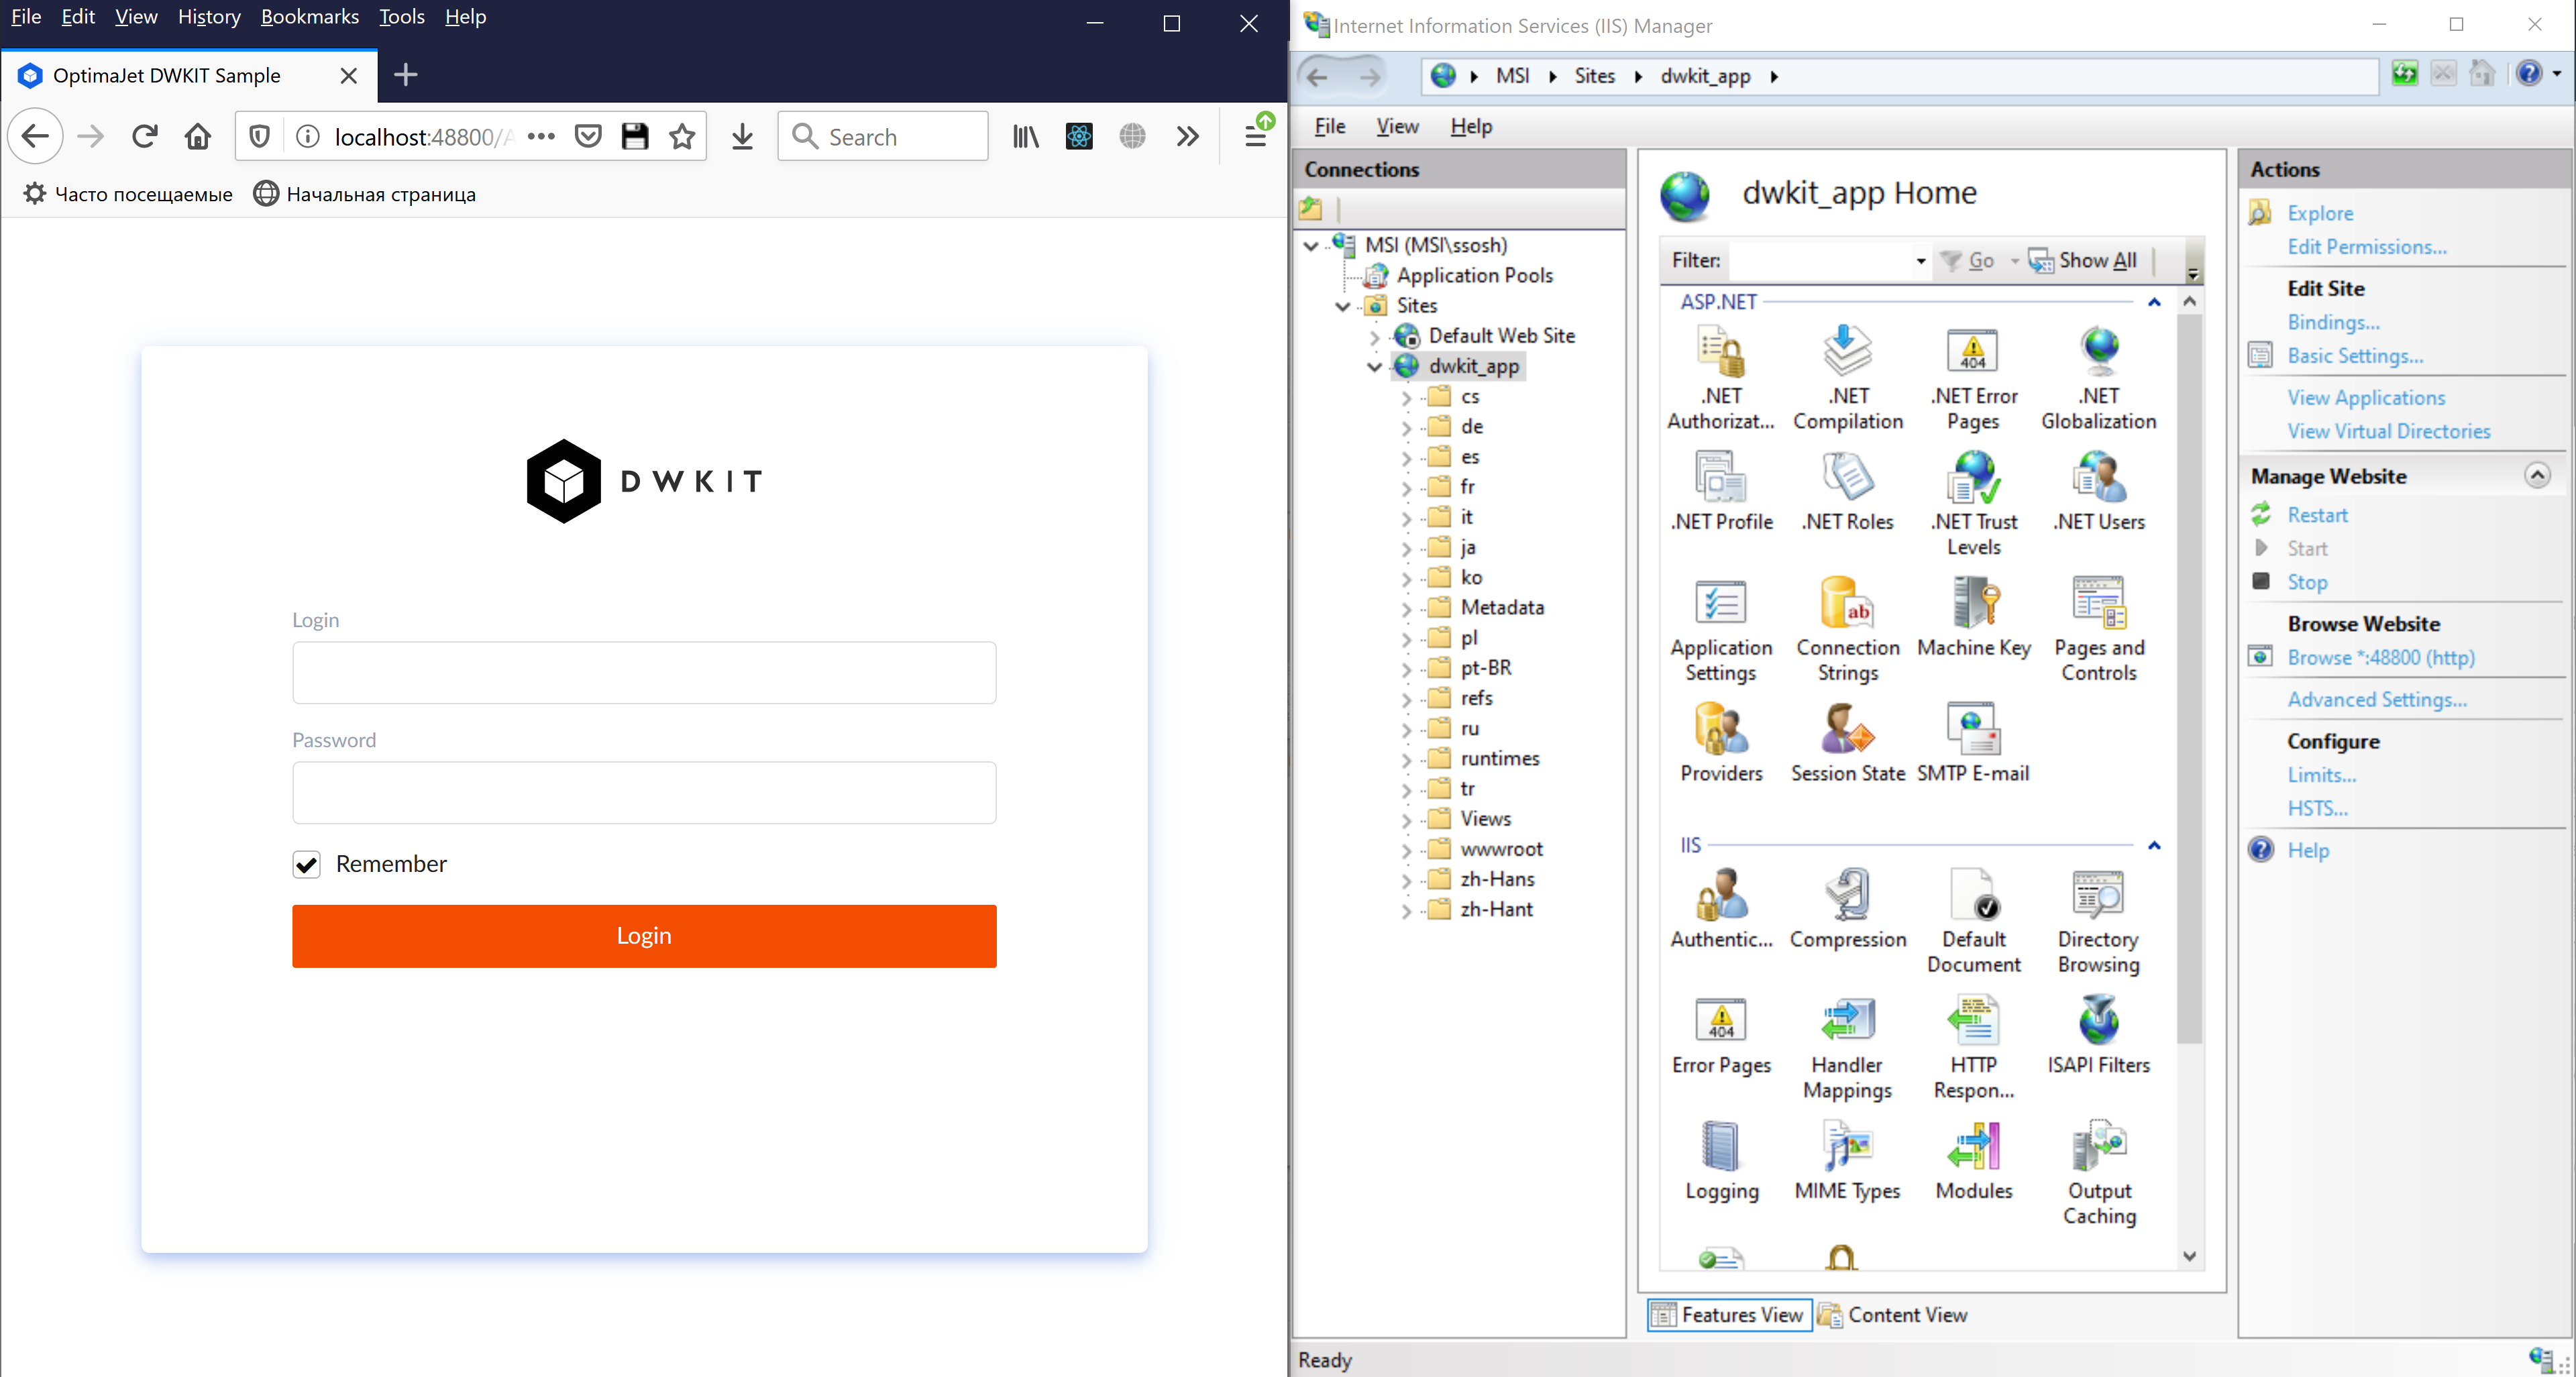Click the orange Login button

644,936
